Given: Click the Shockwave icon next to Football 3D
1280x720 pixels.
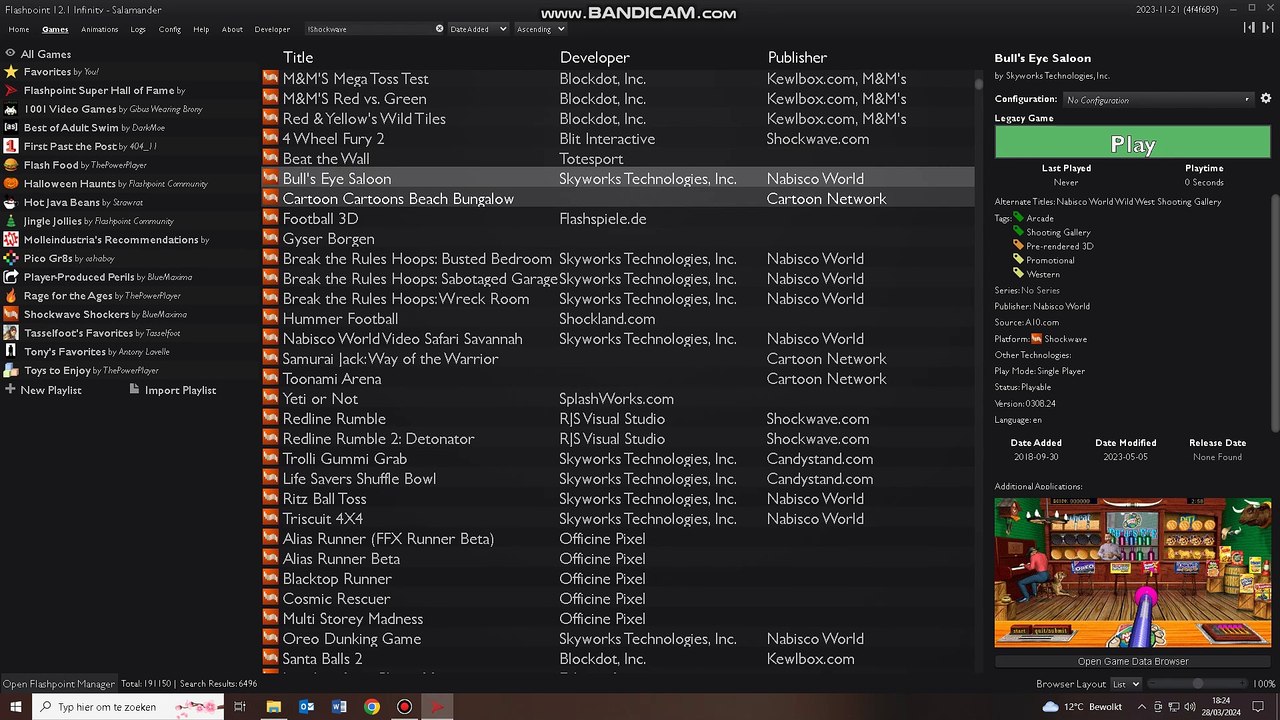Looking at the screenshot, I should 270,218.
